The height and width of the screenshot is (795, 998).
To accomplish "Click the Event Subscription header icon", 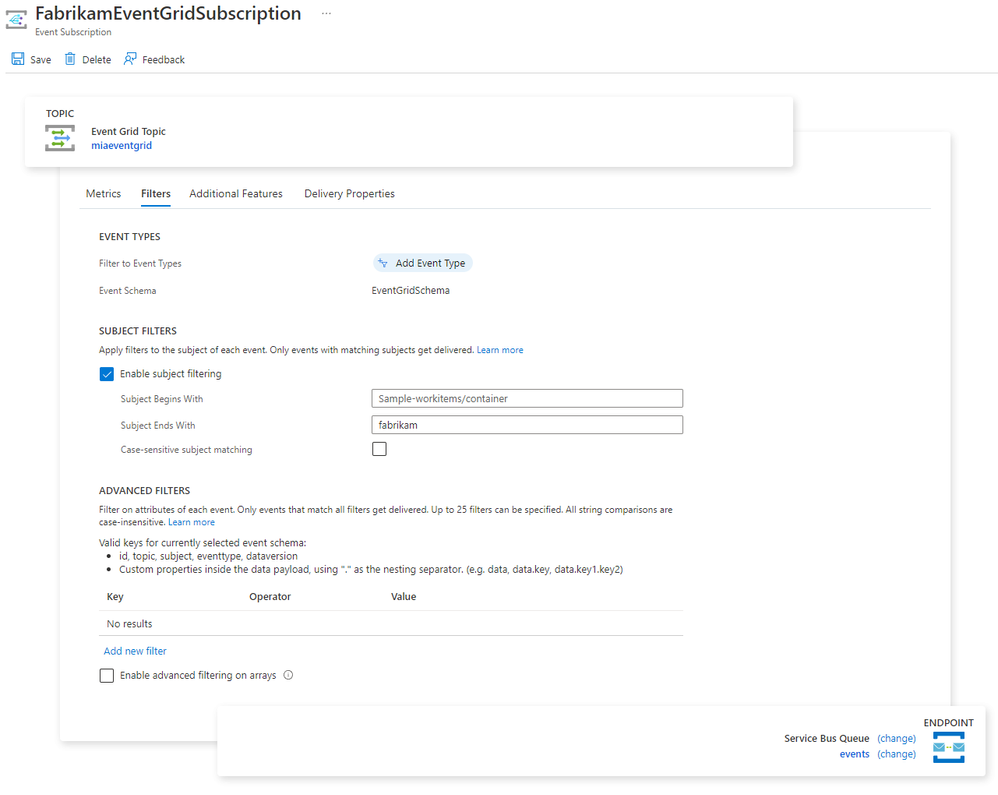I will click(16, 20).
